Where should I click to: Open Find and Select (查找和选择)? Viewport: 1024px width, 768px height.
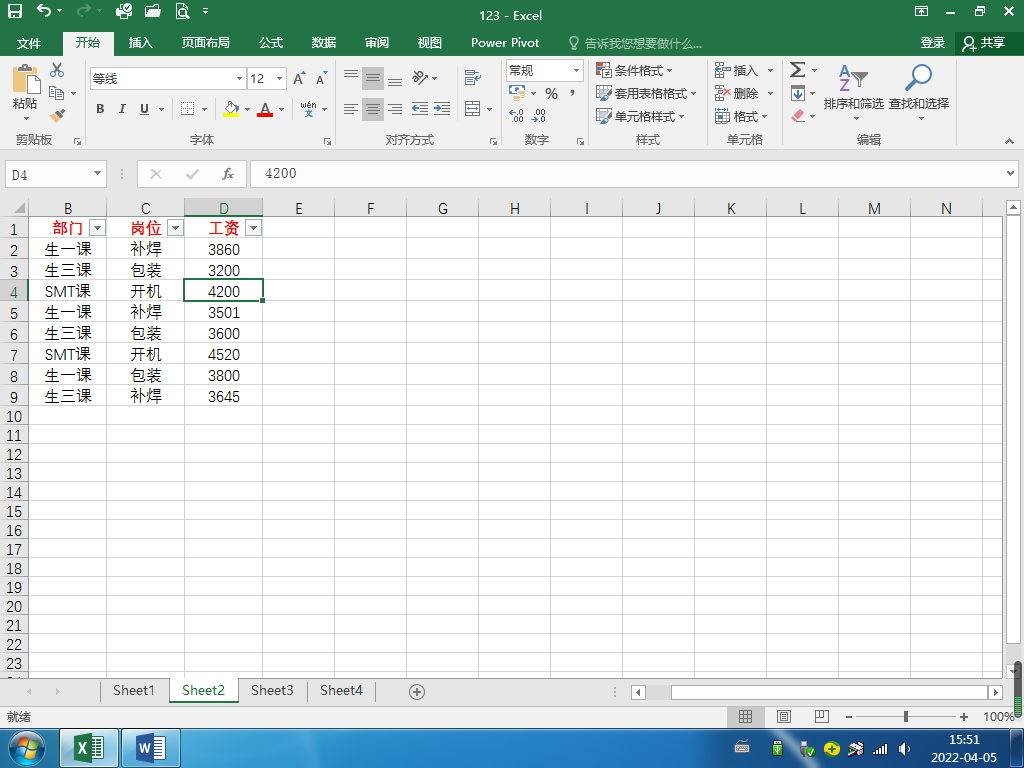(919, 93)
